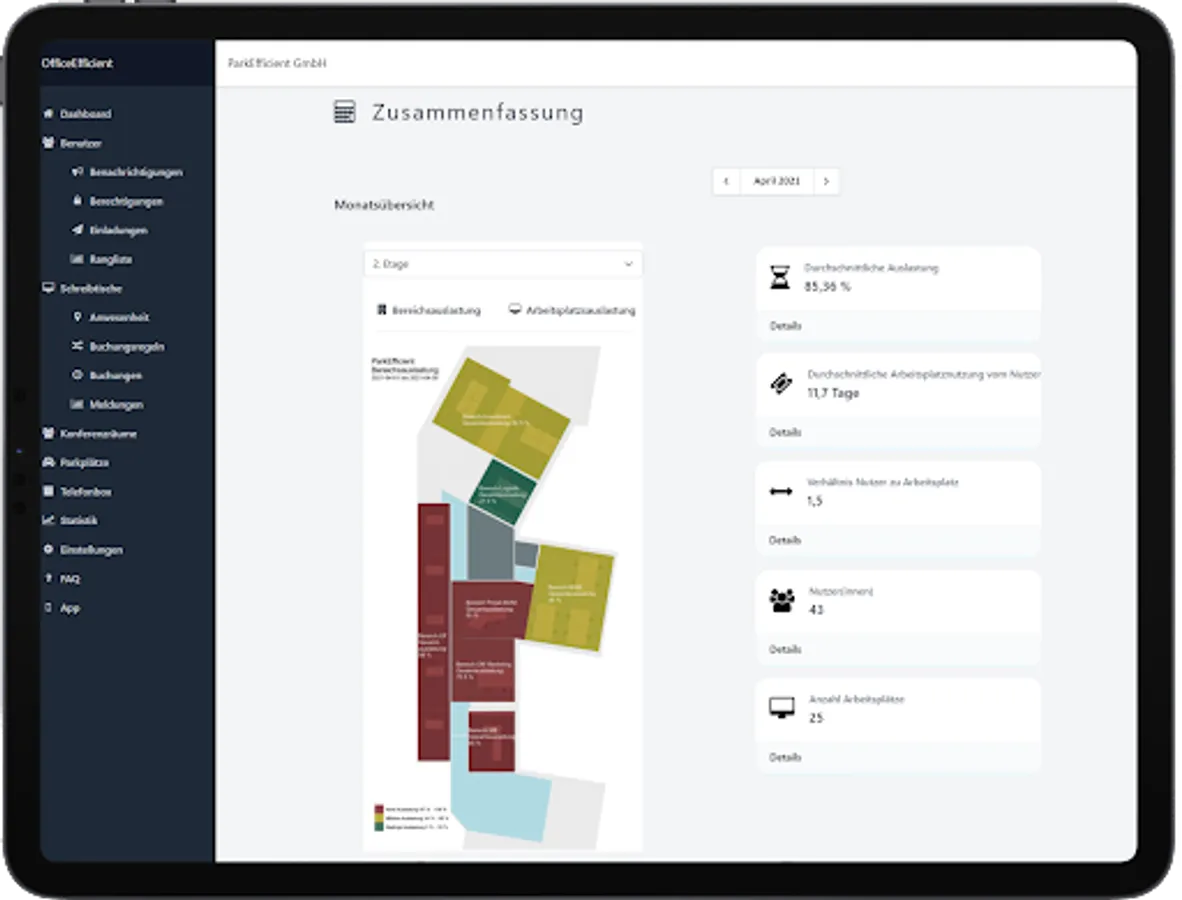
Task: Click the green legend swatch
Action: [379, 827]
